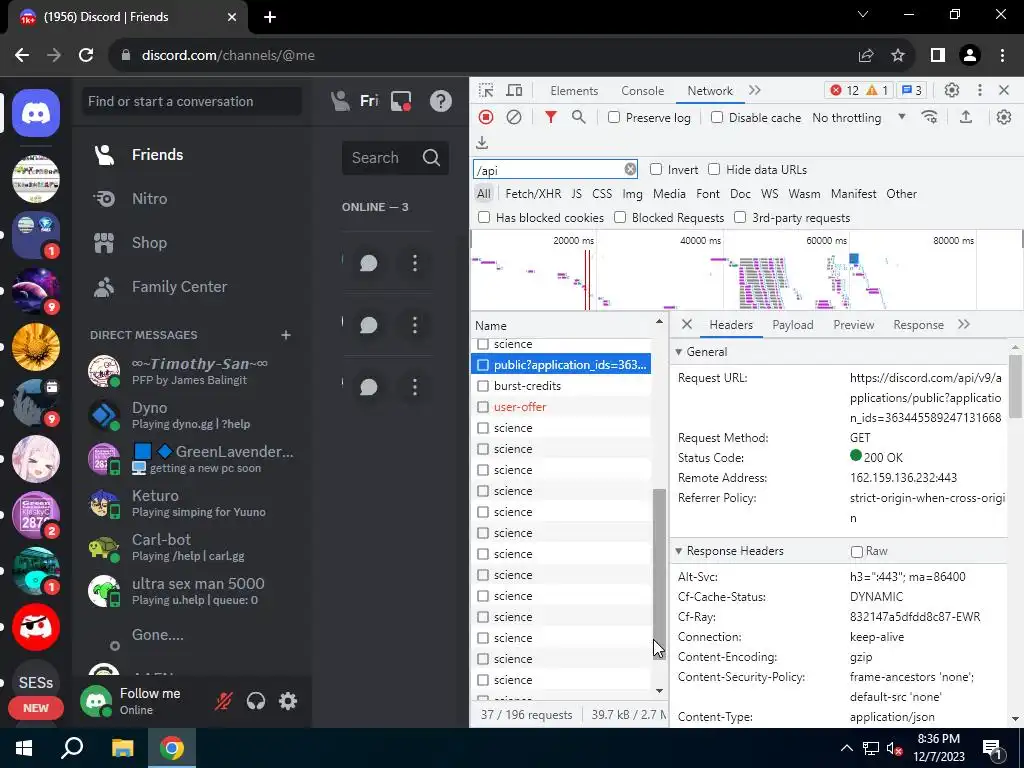The height and width of the screenshot is (768, 1024).
Task: Open the Response tab
Action: (x=918, y=325)
